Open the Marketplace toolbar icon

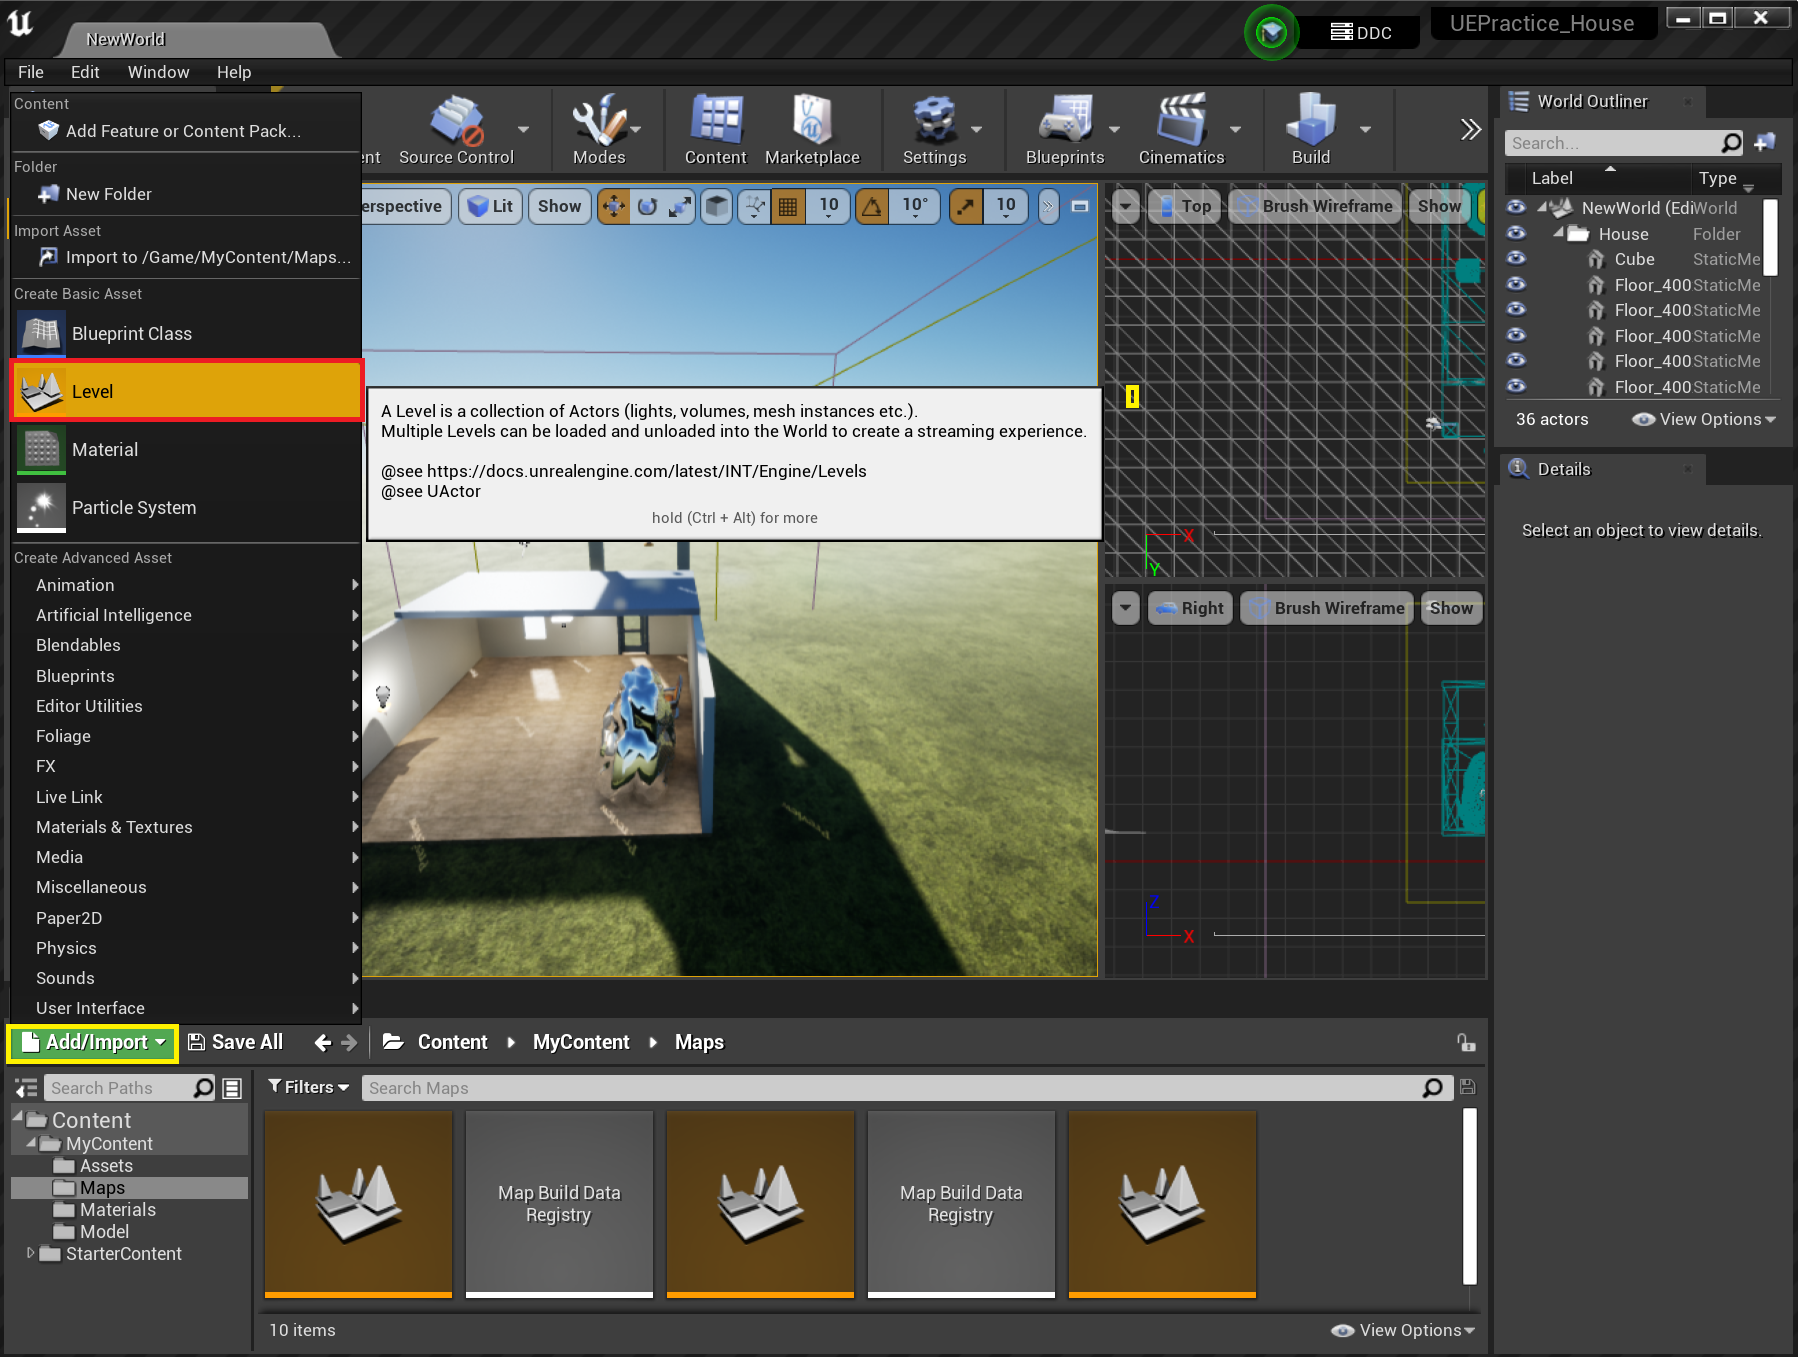812,130
